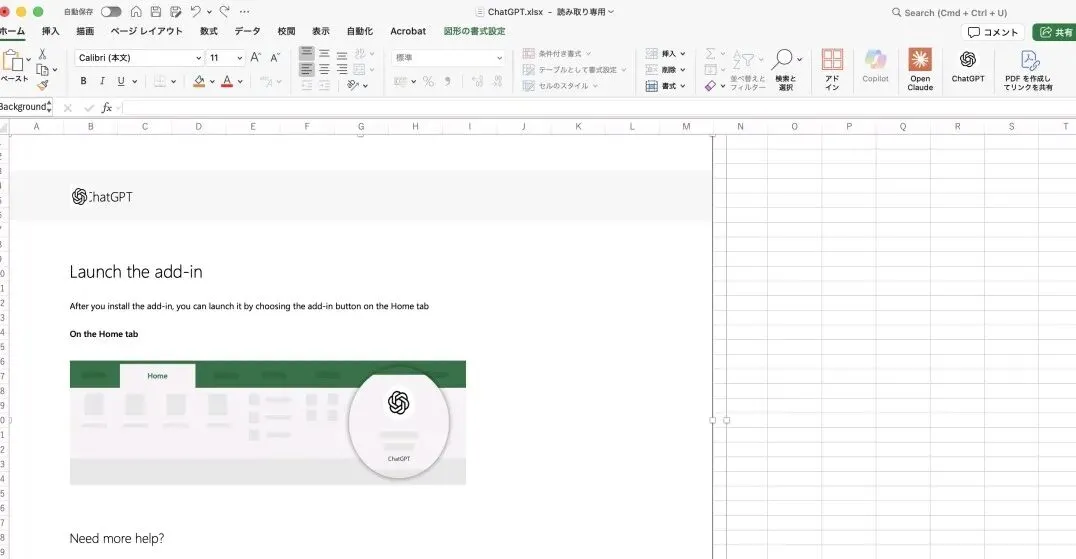Open the 条件付き書式 menu

557,53
